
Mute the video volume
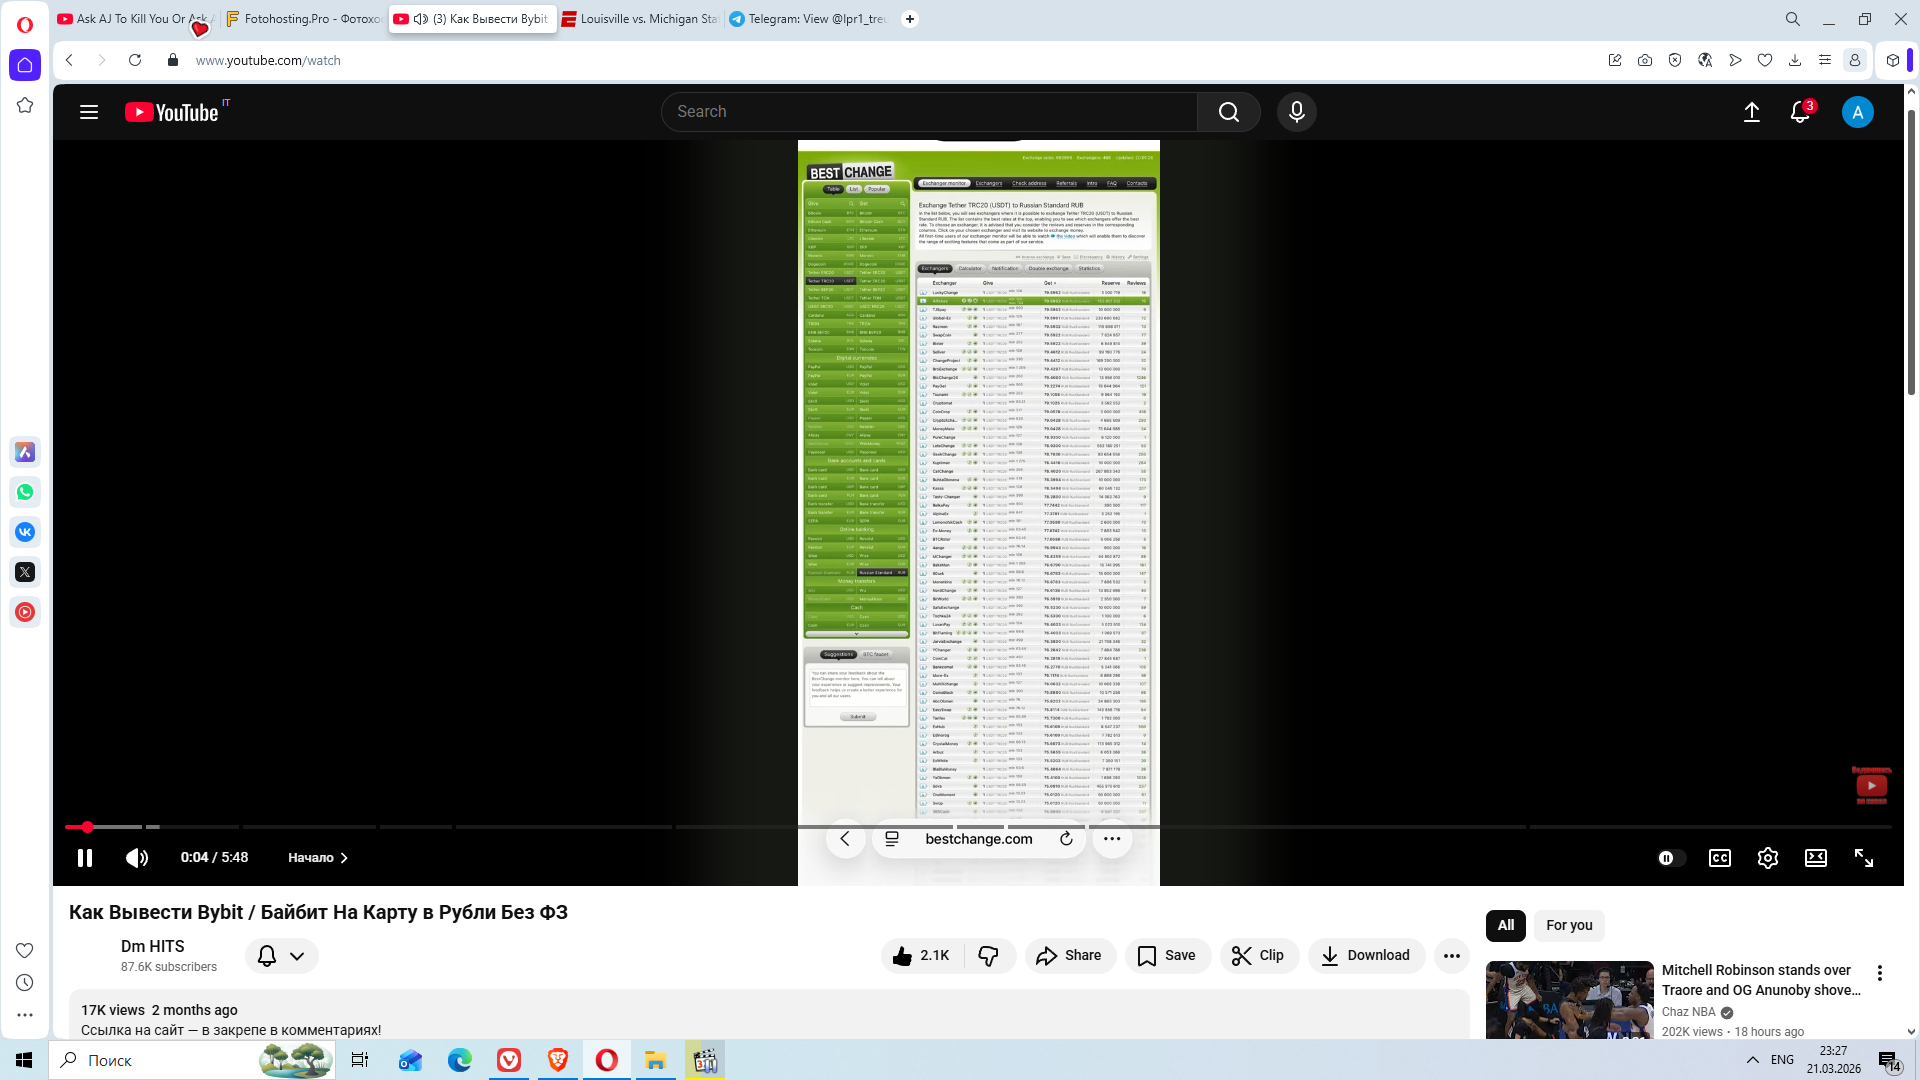pyautogui.click(x=137, y=858)
